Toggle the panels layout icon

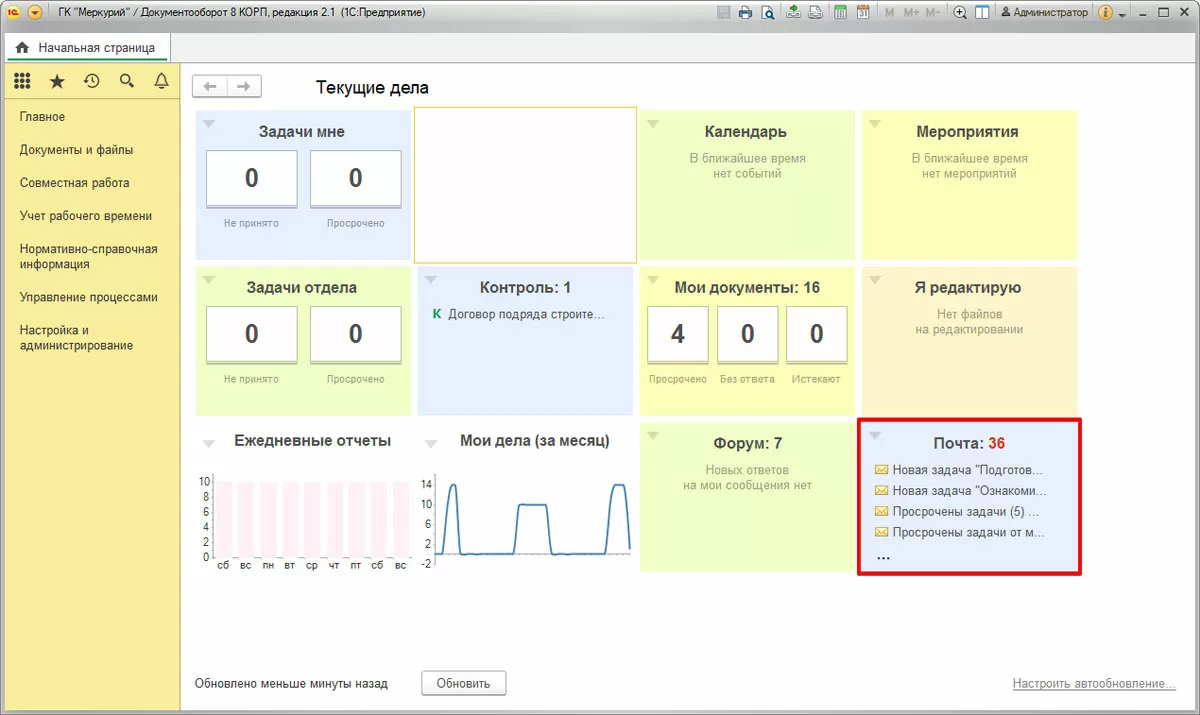(x=982, y=13)
